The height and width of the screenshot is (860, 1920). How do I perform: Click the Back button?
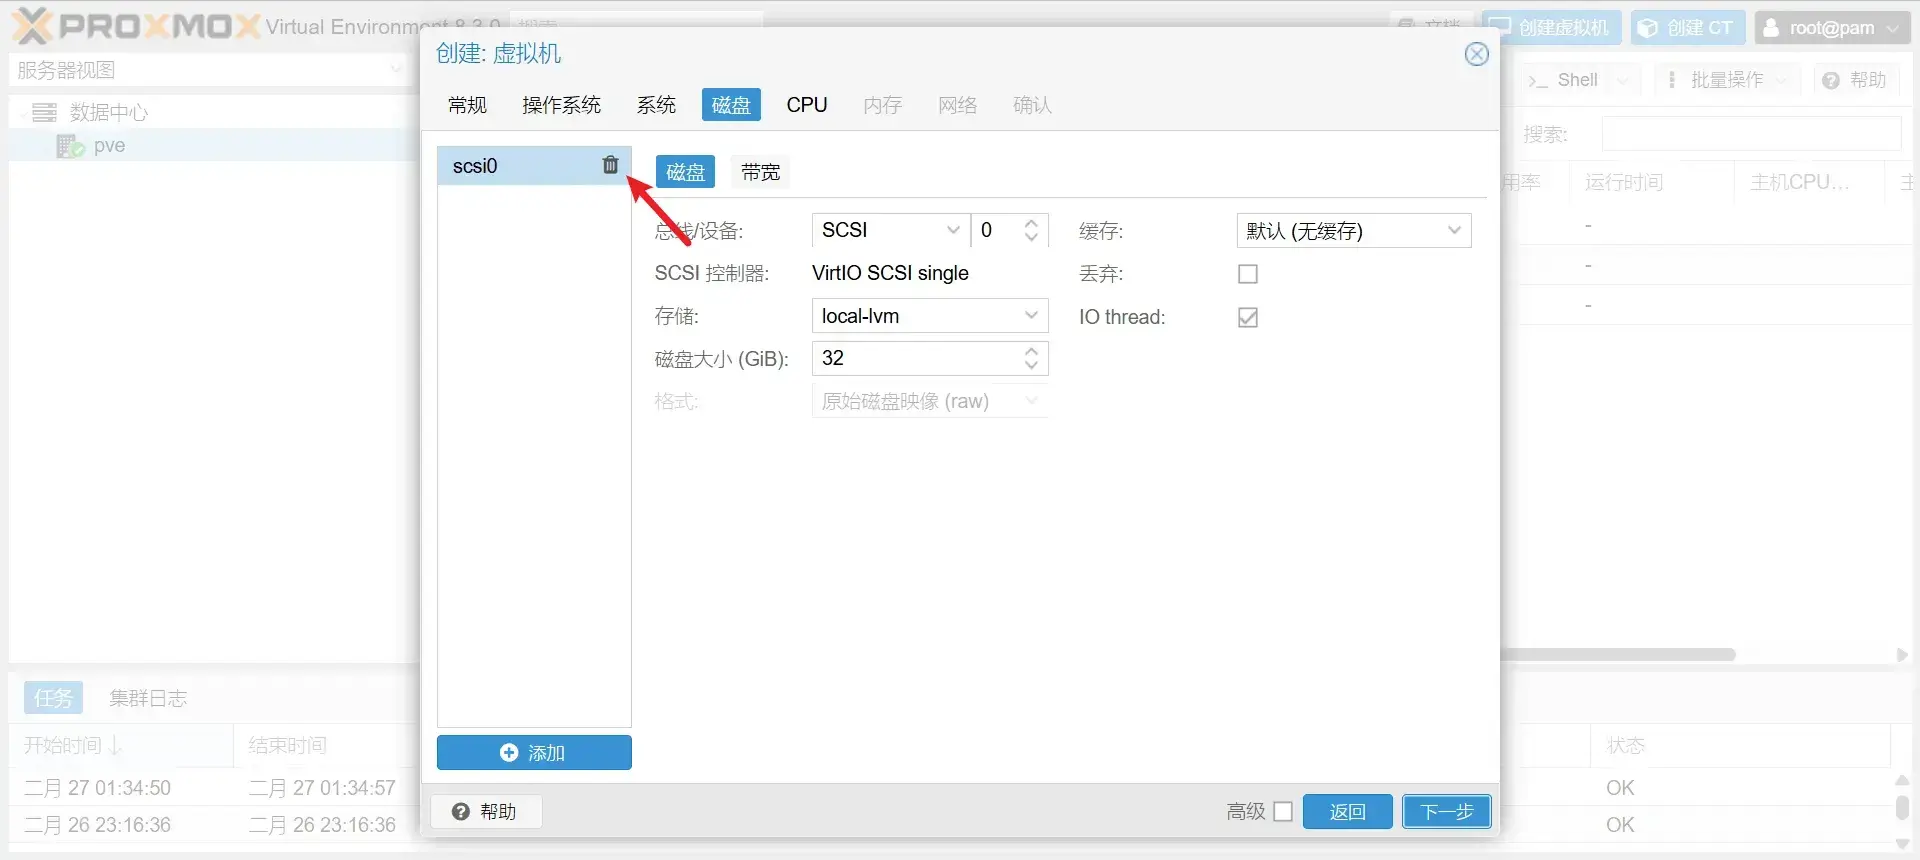click(x=1347, y=811)
